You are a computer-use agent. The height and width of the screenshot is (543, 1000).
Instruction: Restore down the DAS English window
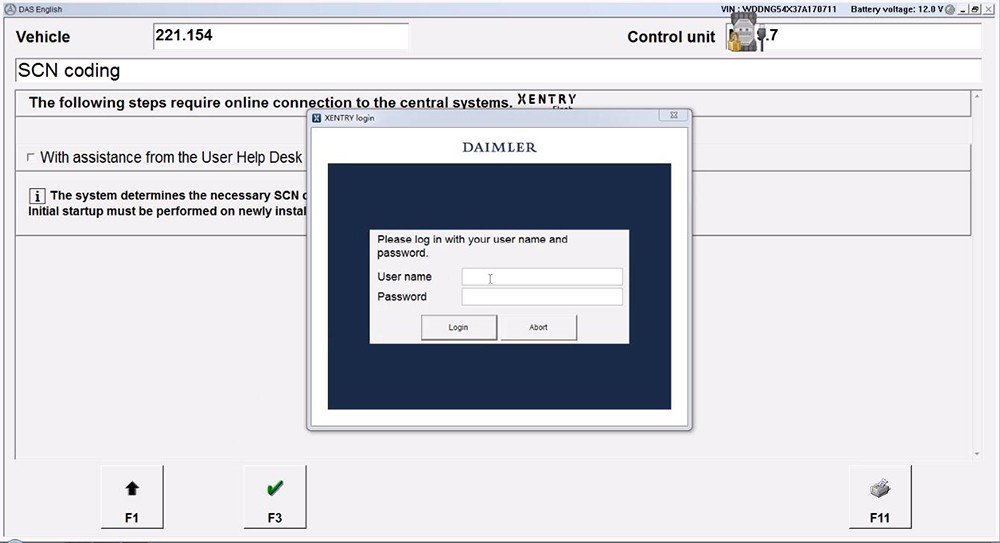(x=974, y=10)
